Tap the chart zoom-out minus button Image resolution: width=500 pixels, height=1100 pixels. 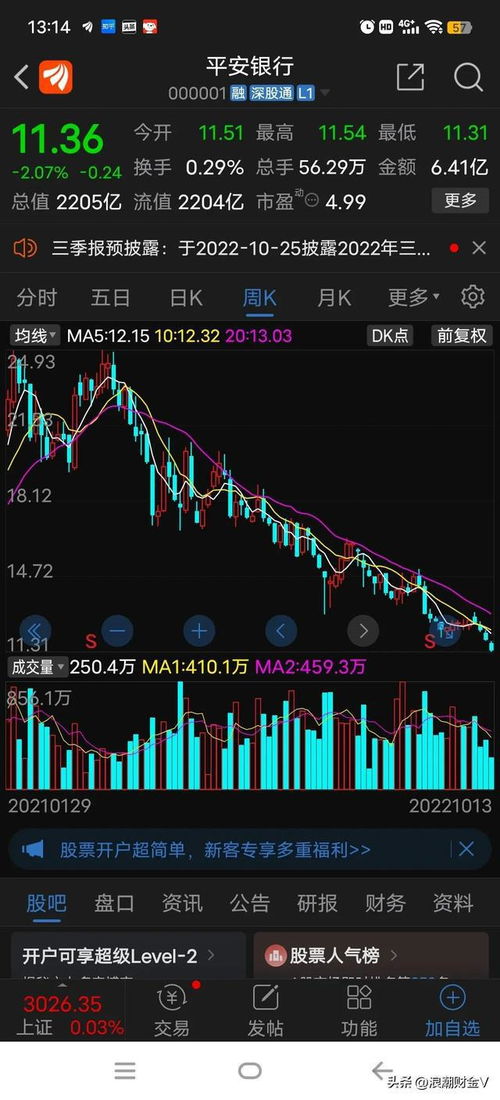117,631
